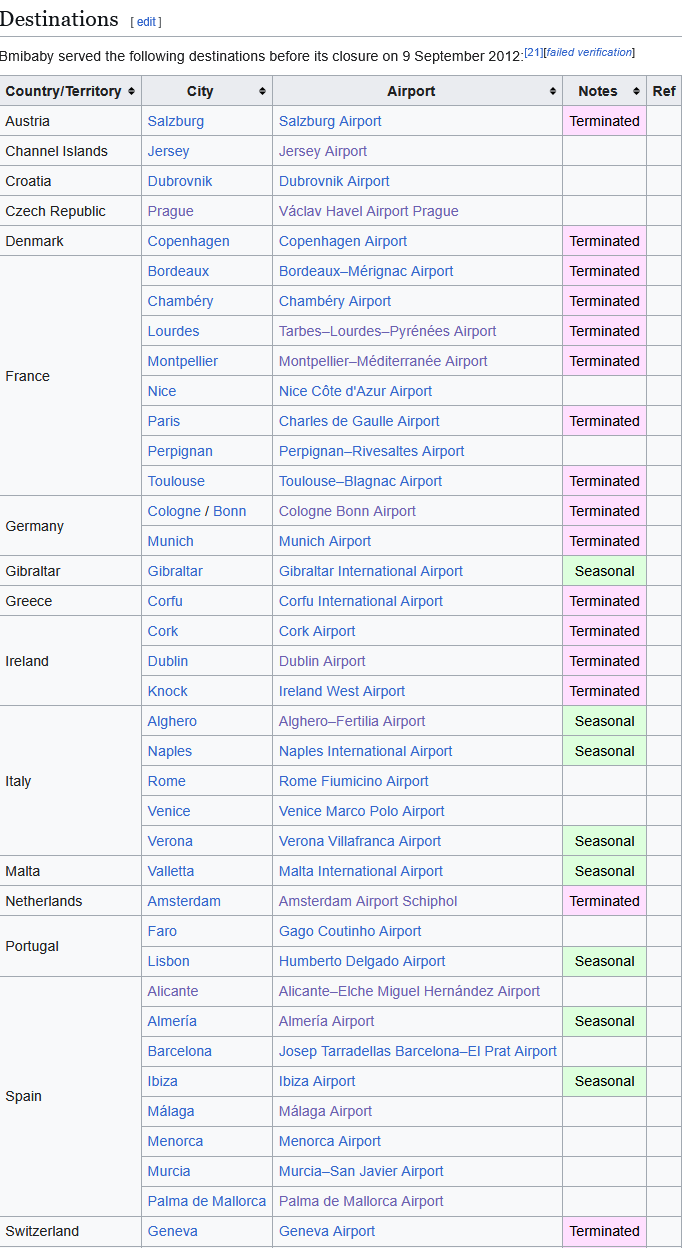Click the Palma de Mallorca city link

[x=206, y=1201]
